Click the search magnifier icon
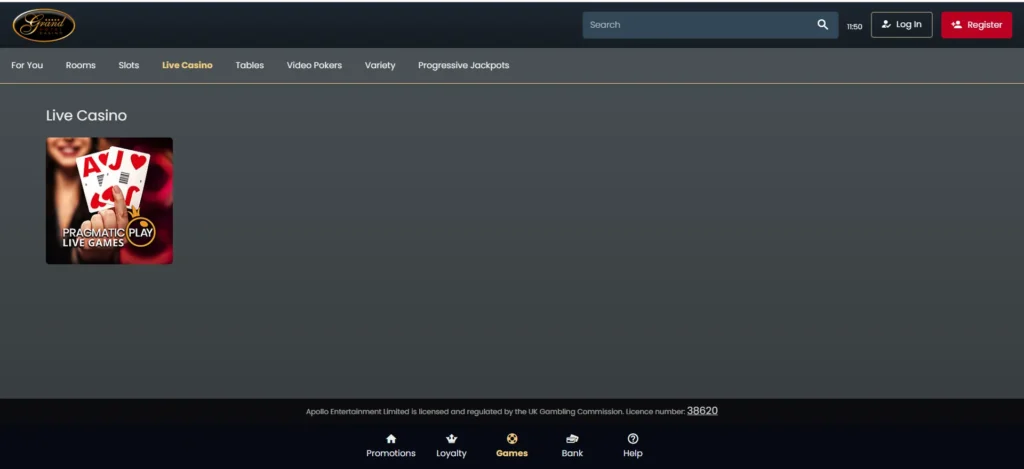The image size is (1024, 469). [x=822, y=25]
